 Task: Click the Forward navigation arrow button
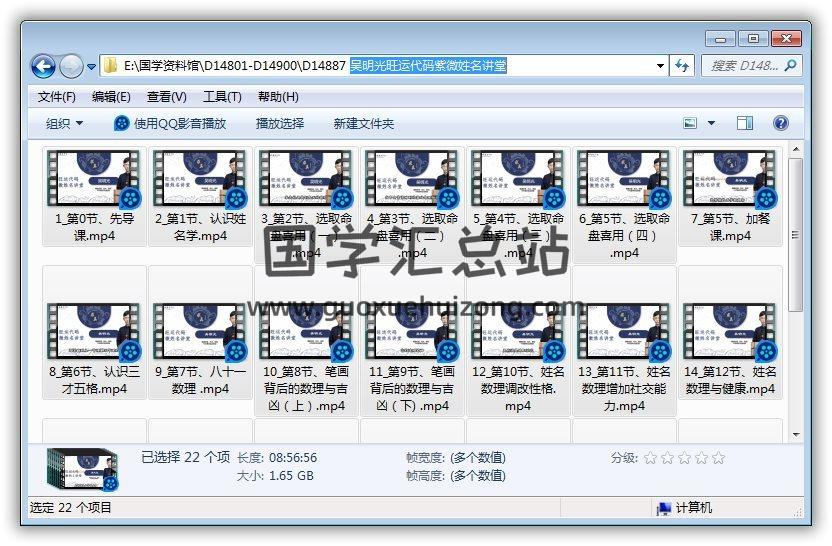(71, 66)
